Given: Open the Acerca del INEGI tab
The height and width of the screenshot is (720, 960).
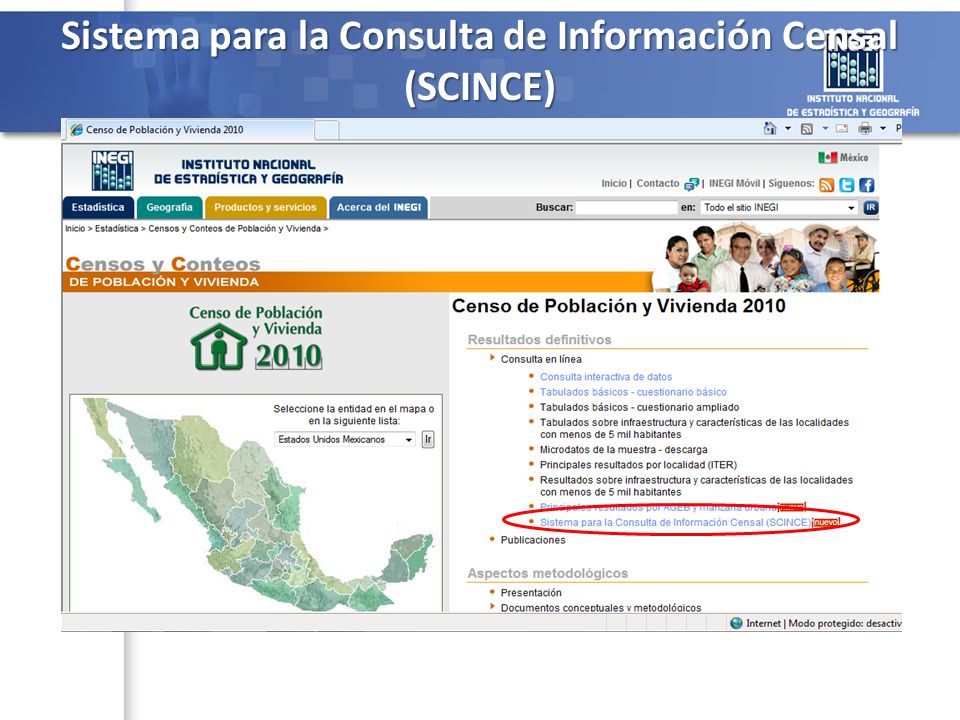Looking at the screenshot, I should (x=378, y=208).
